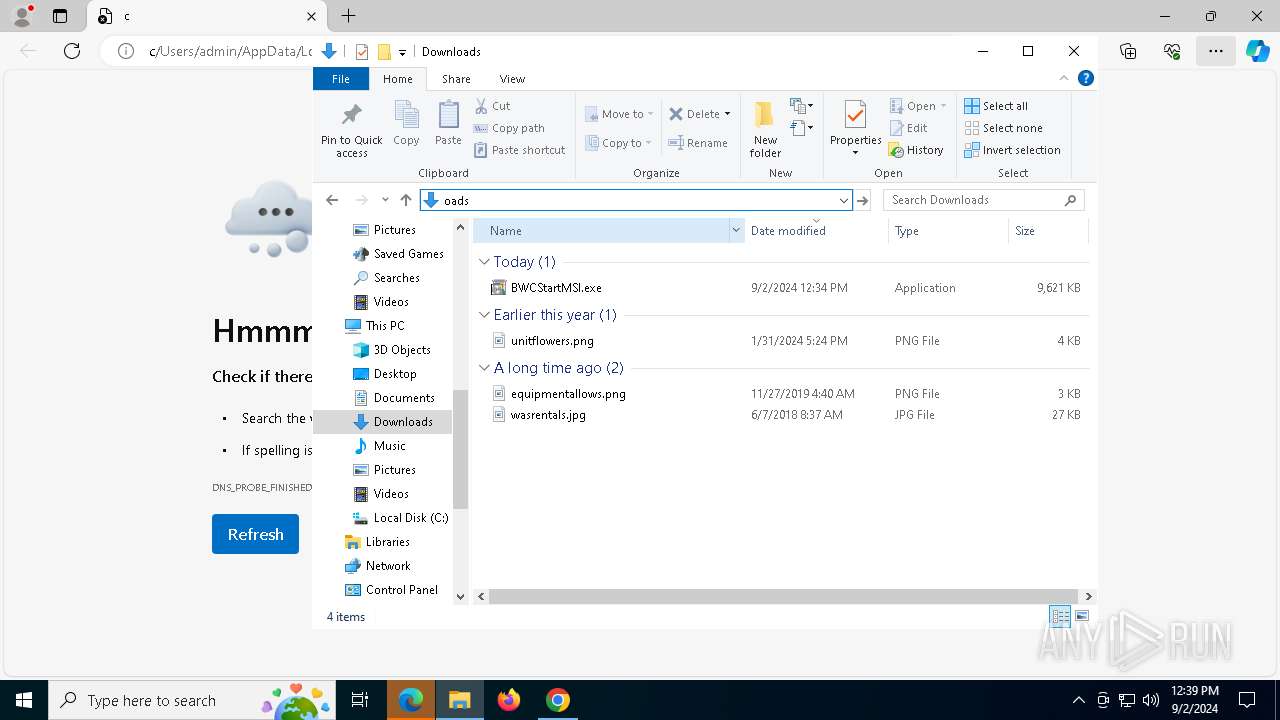
Task: Switch to the View ribbon tab
Action: [512, 79]
